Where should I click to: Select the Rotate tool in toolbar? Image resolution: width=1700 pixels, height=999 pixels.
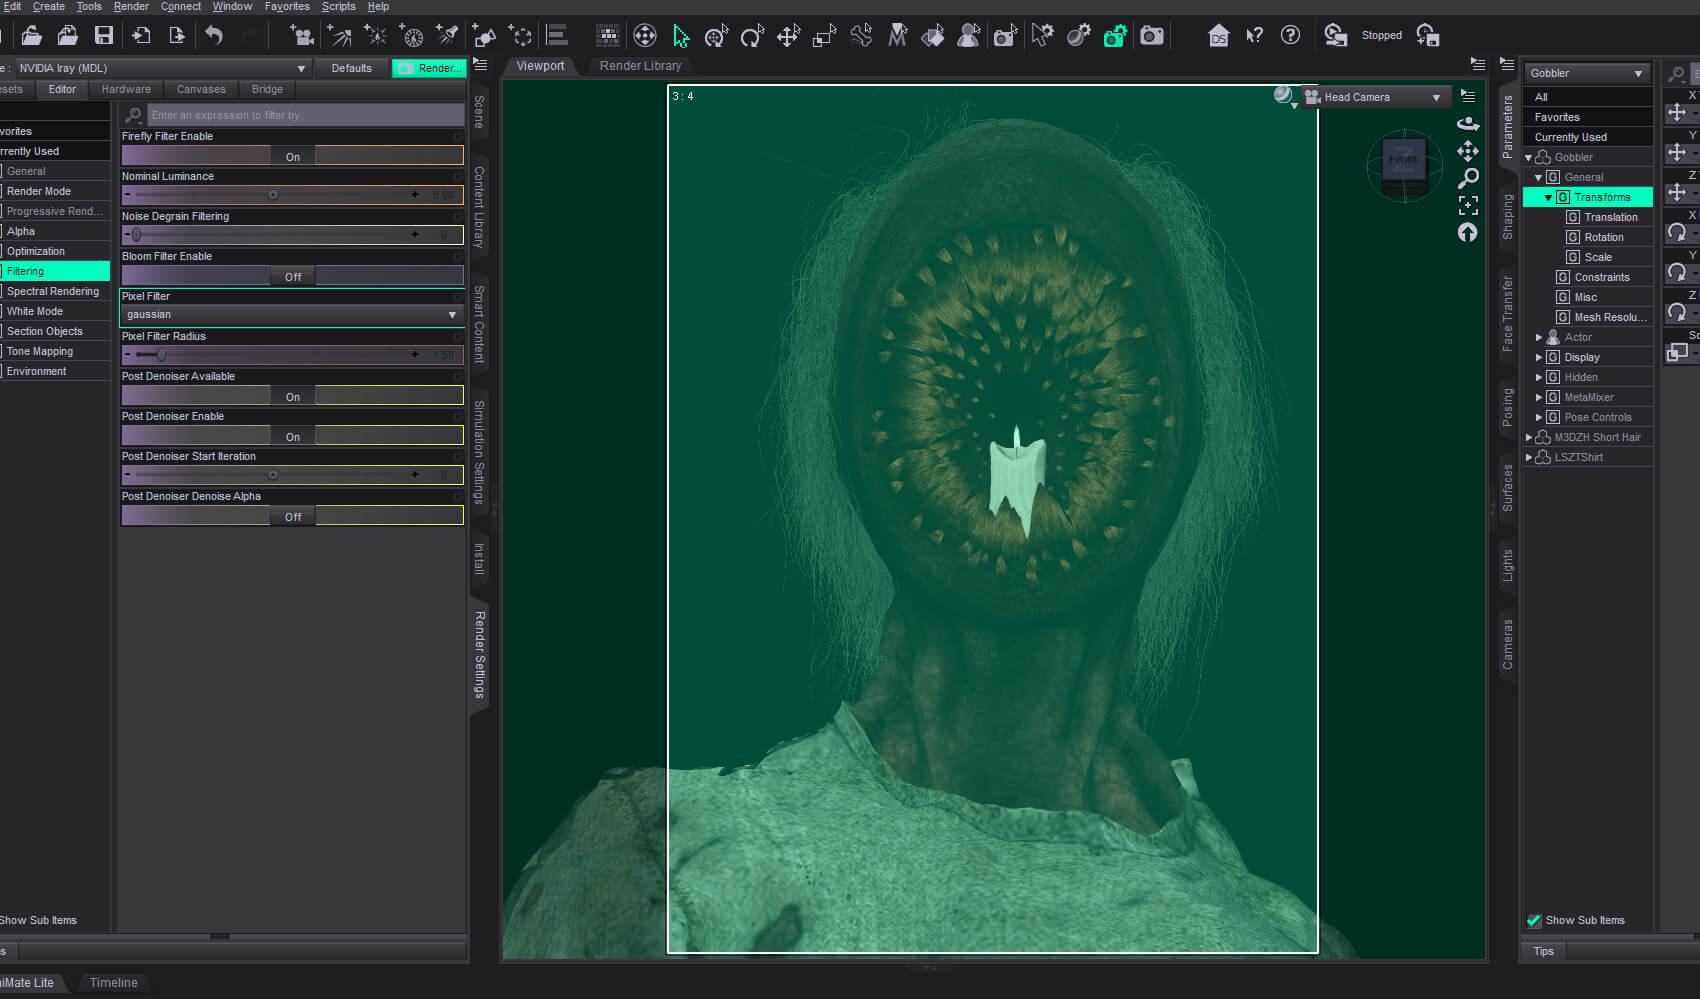(752, 37)
